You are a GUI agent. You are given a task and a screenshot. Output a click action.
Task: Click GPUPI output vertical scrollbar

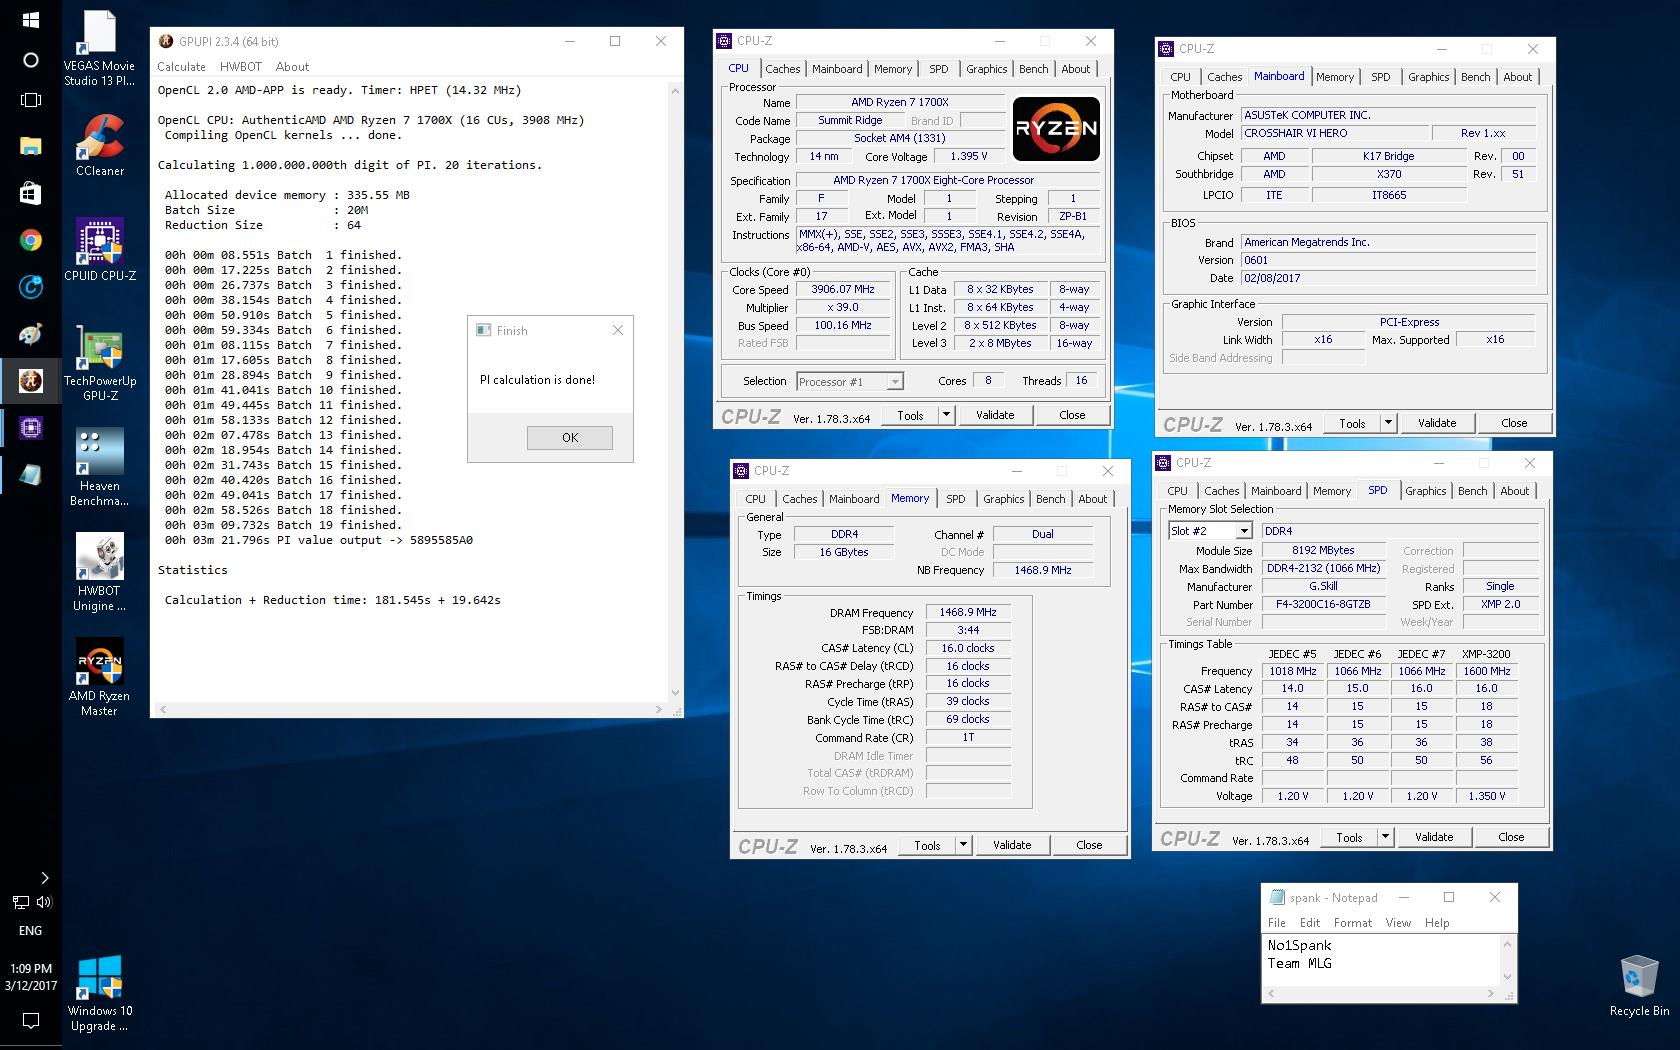(x=675, y=391)
